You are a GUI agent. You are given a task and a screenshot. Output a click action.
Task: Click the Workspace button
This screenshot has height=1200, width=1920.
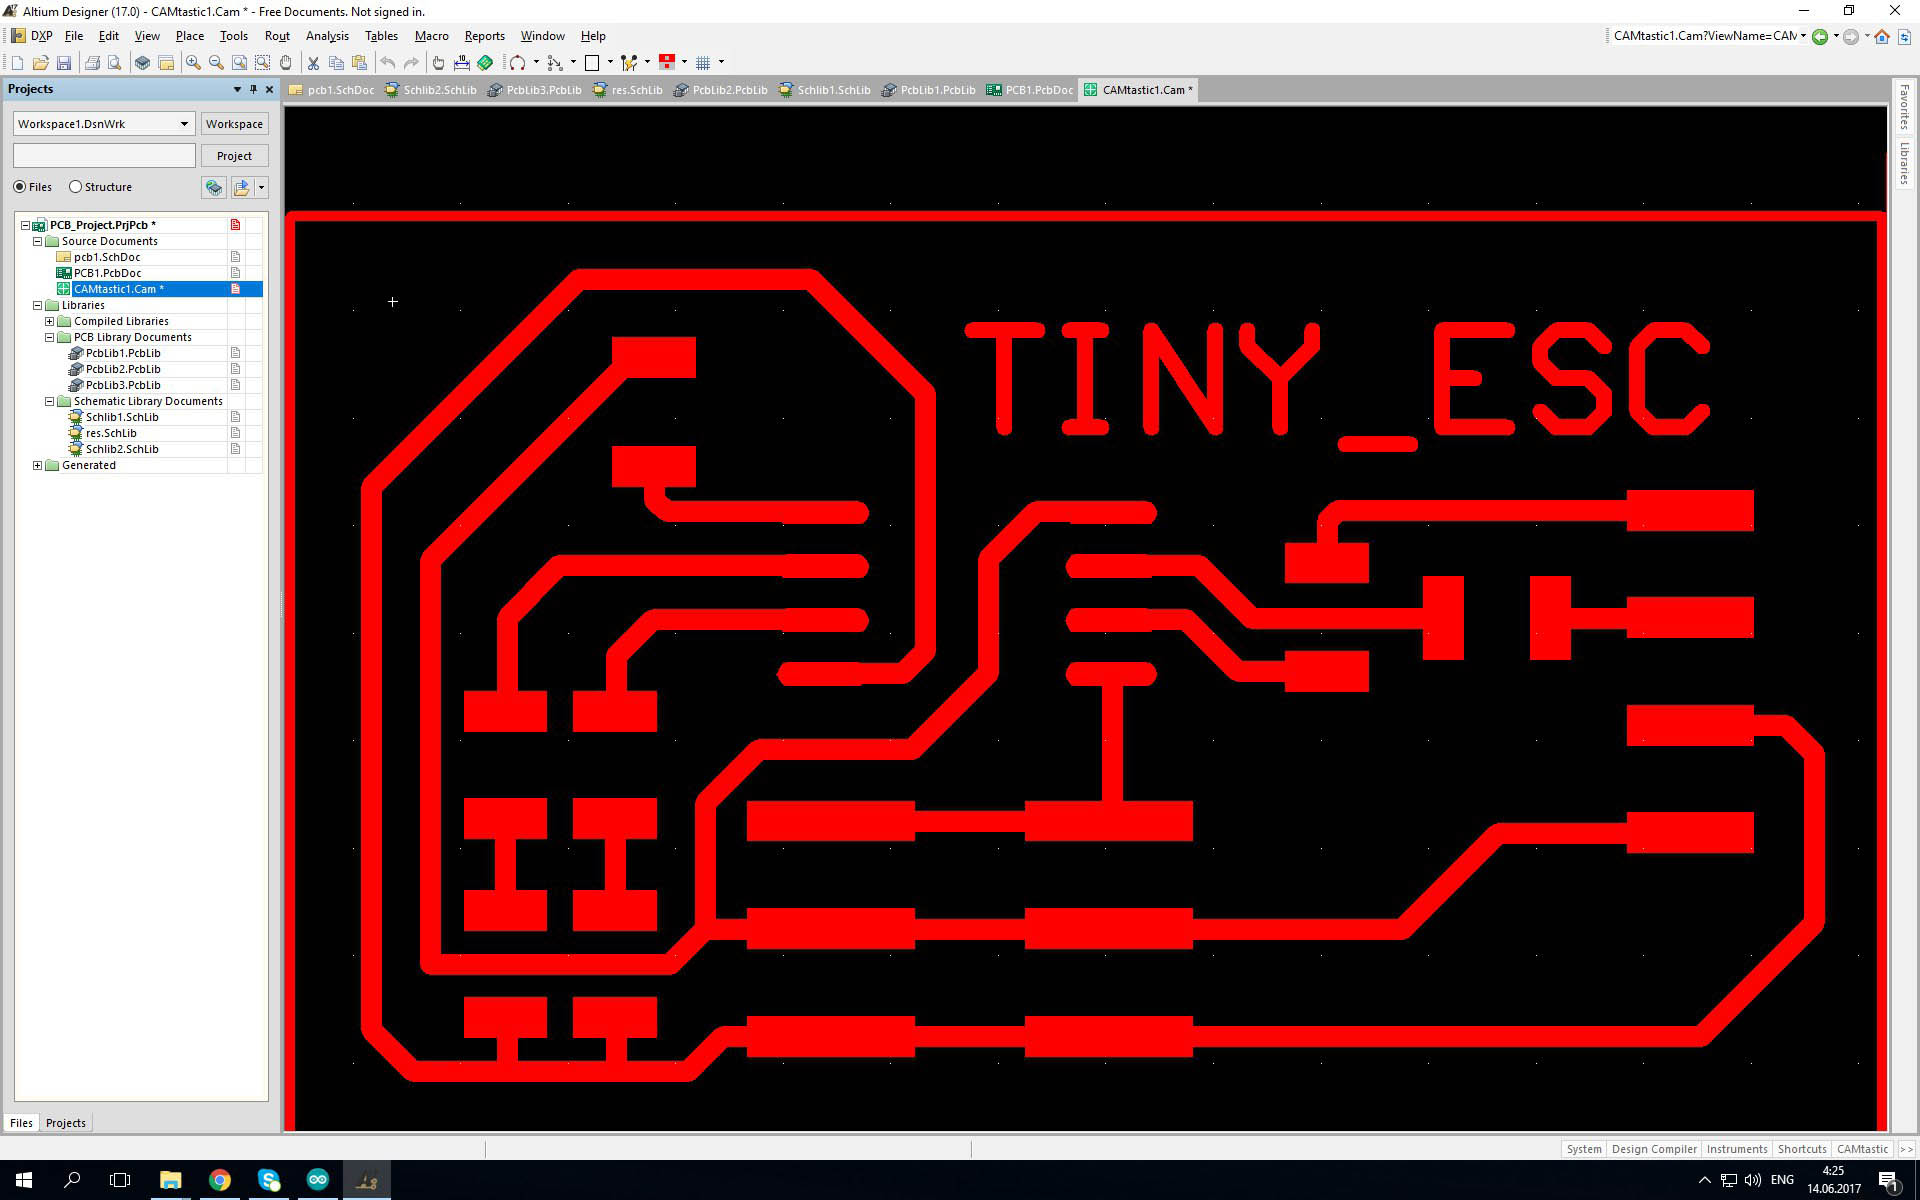[234, 124]
